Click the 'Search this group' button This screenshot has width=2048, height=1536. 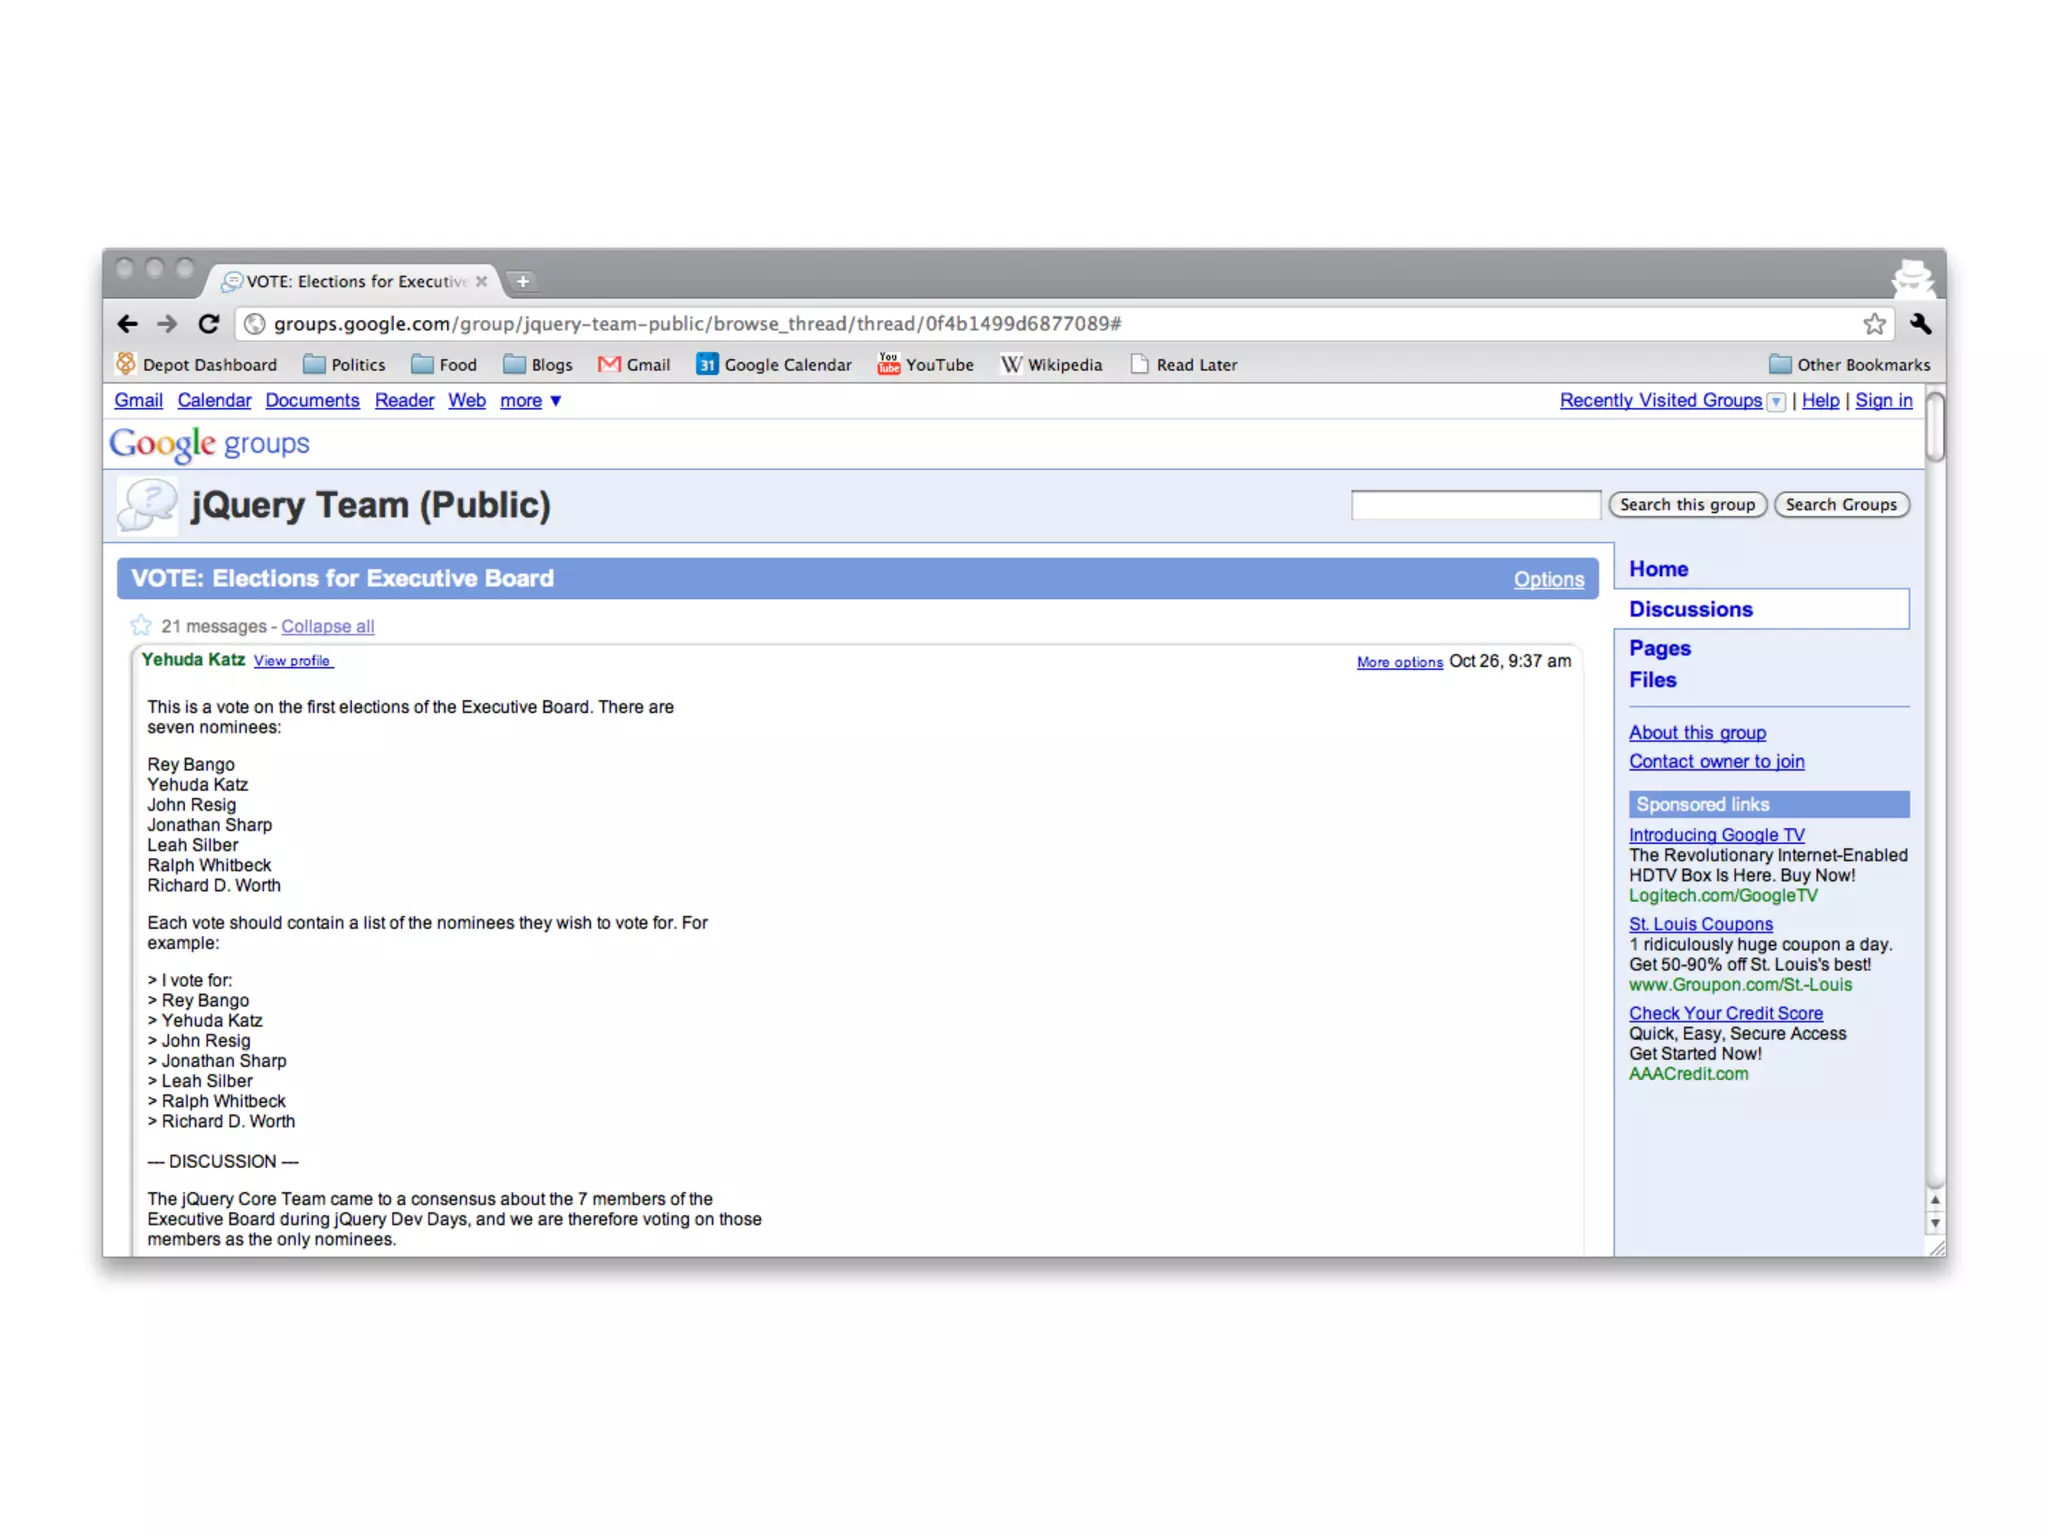coord(1687,505)
